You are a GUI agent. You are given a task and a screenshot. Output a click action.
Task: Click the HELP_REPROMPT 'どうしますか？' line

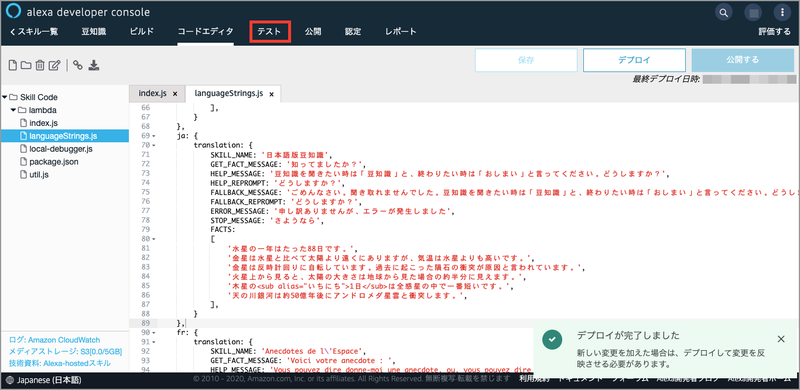click(278, 182)
